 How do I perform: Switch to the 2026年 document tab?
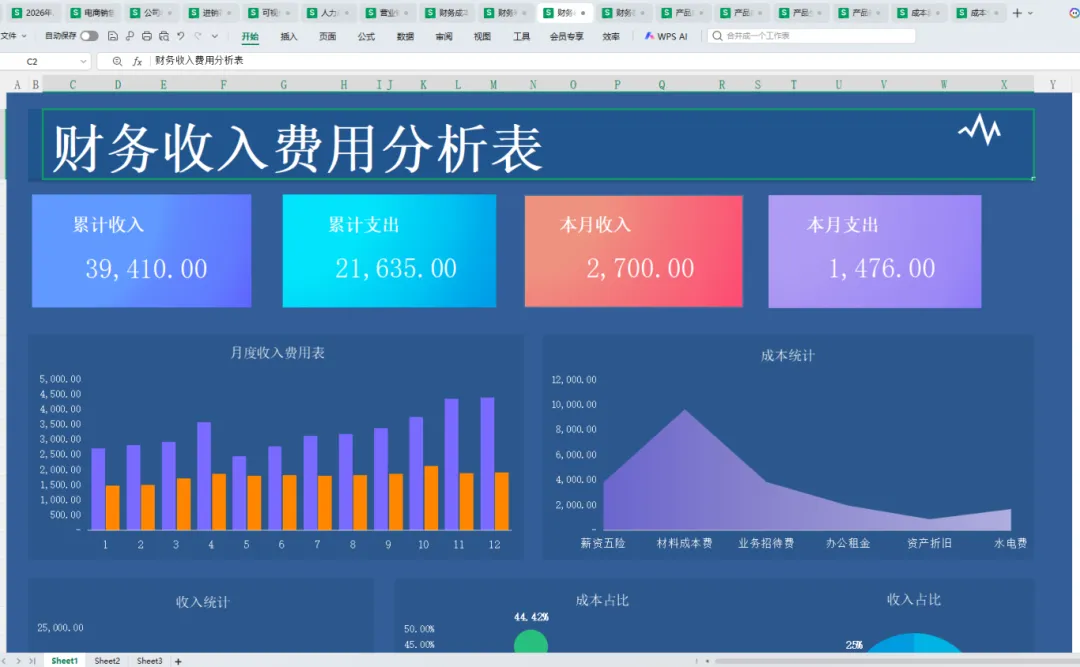33,12
